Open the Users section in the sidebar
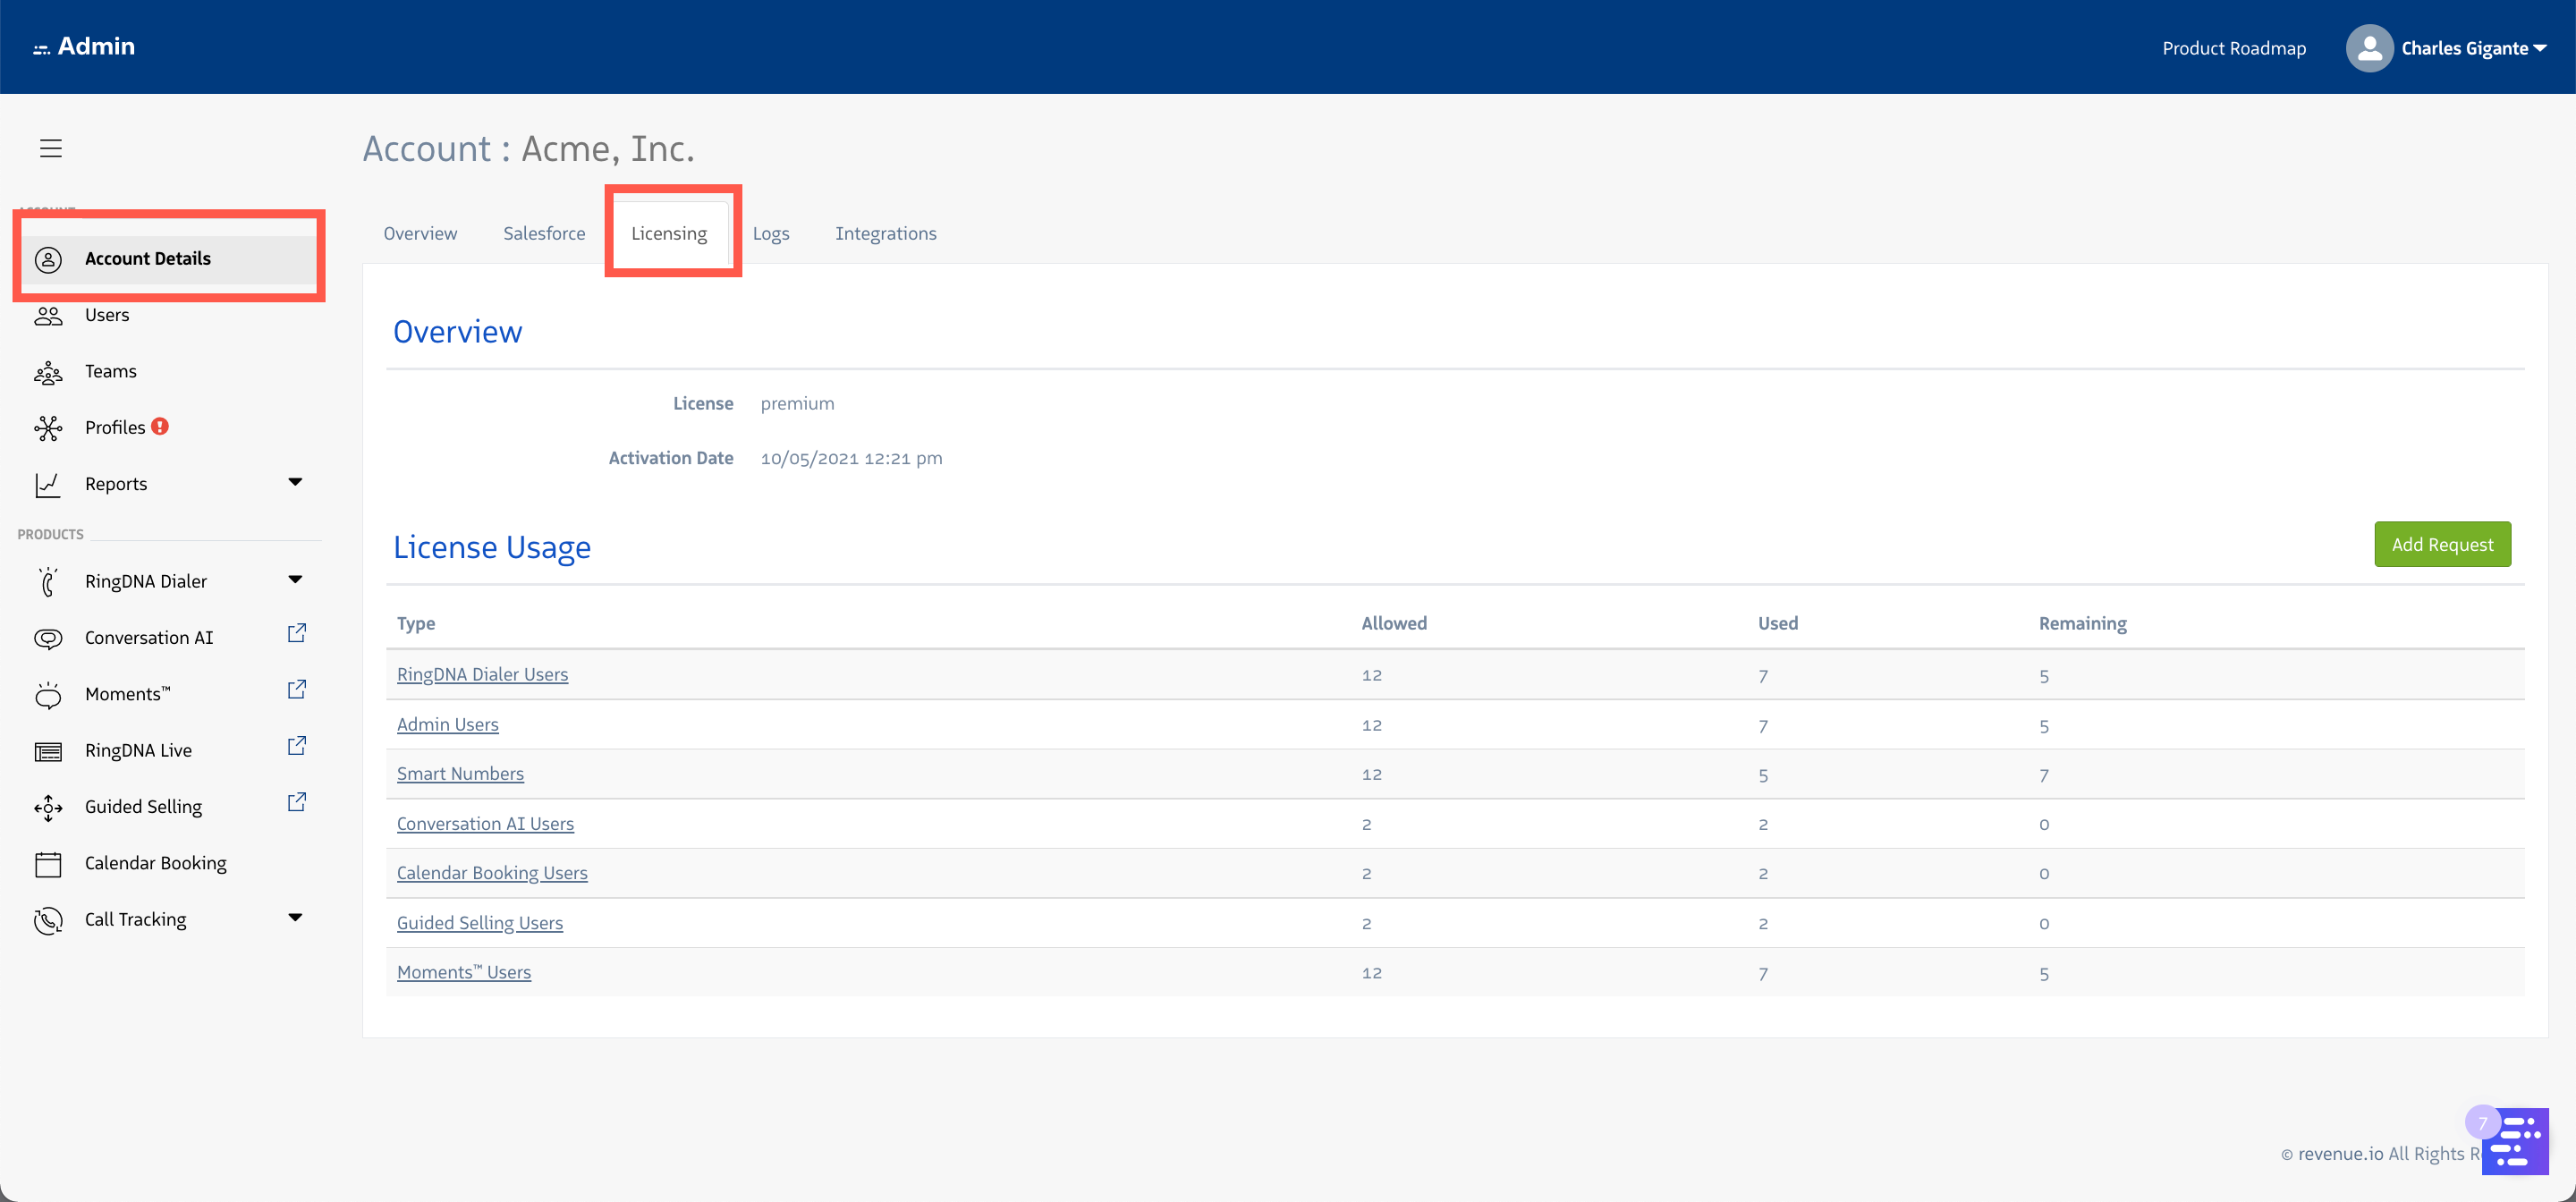The image size is (2576, 1202). 106,314
